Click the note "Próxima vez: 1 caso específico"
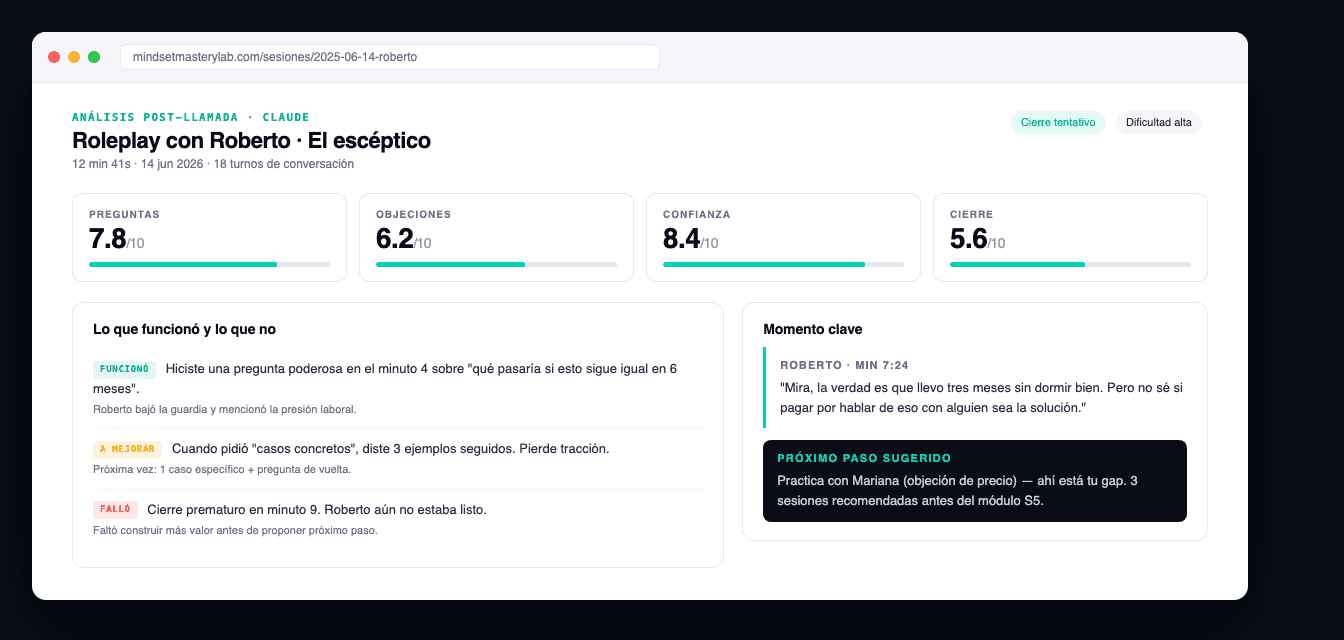1344x640 pixels. pos(222,469)
